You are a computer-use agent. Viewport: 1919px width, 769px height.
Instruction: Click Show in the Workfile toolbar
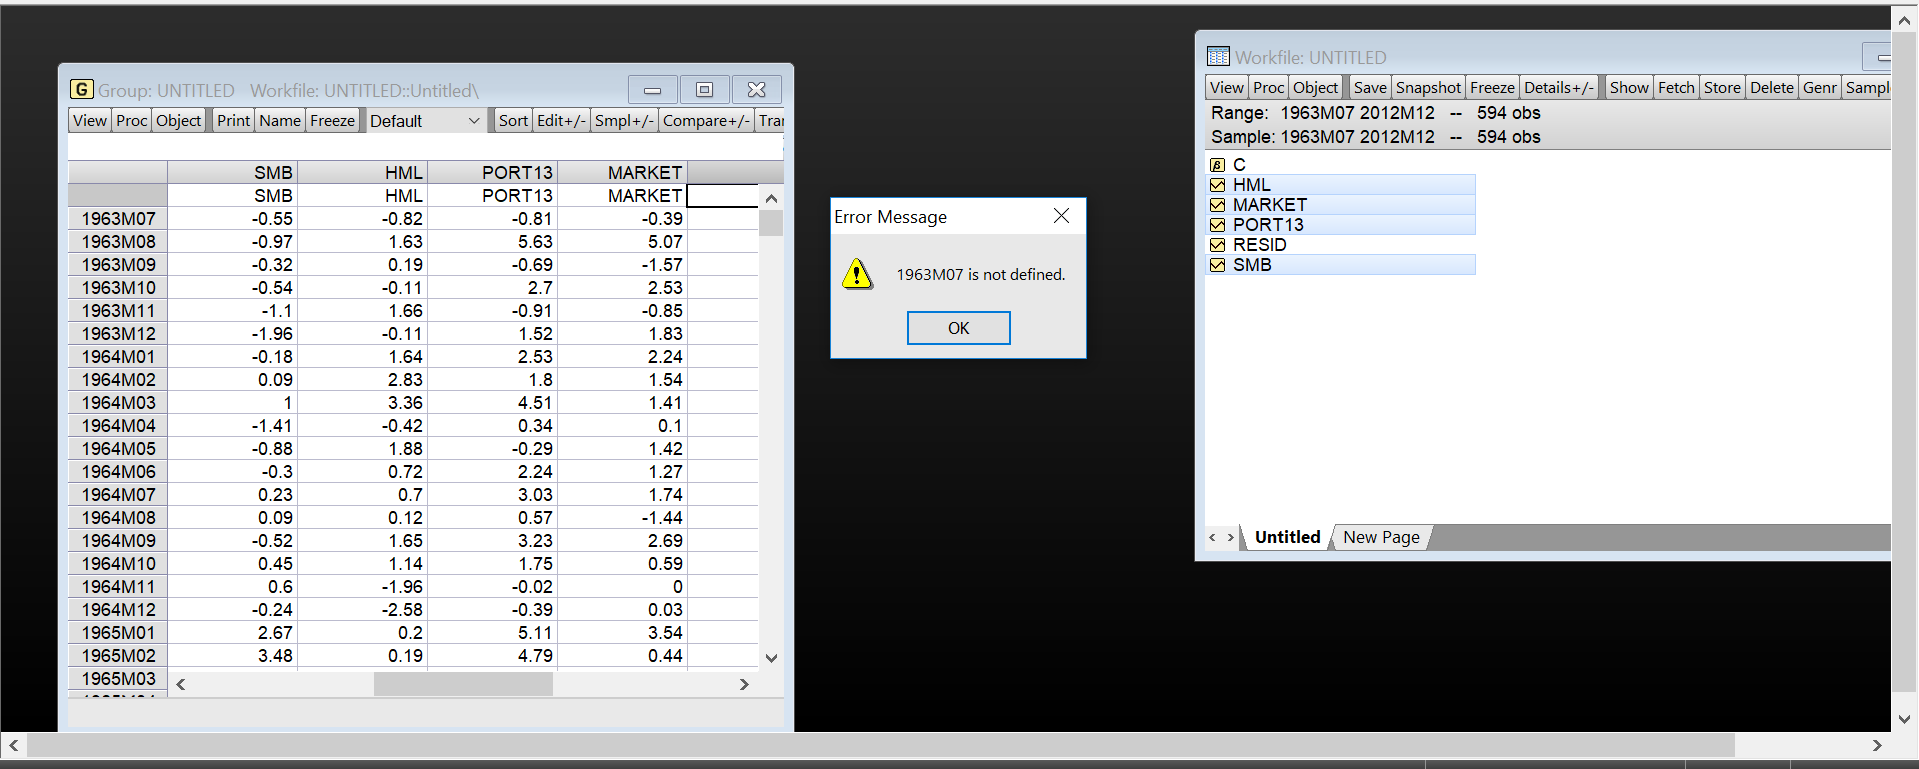pos(1629,88)
